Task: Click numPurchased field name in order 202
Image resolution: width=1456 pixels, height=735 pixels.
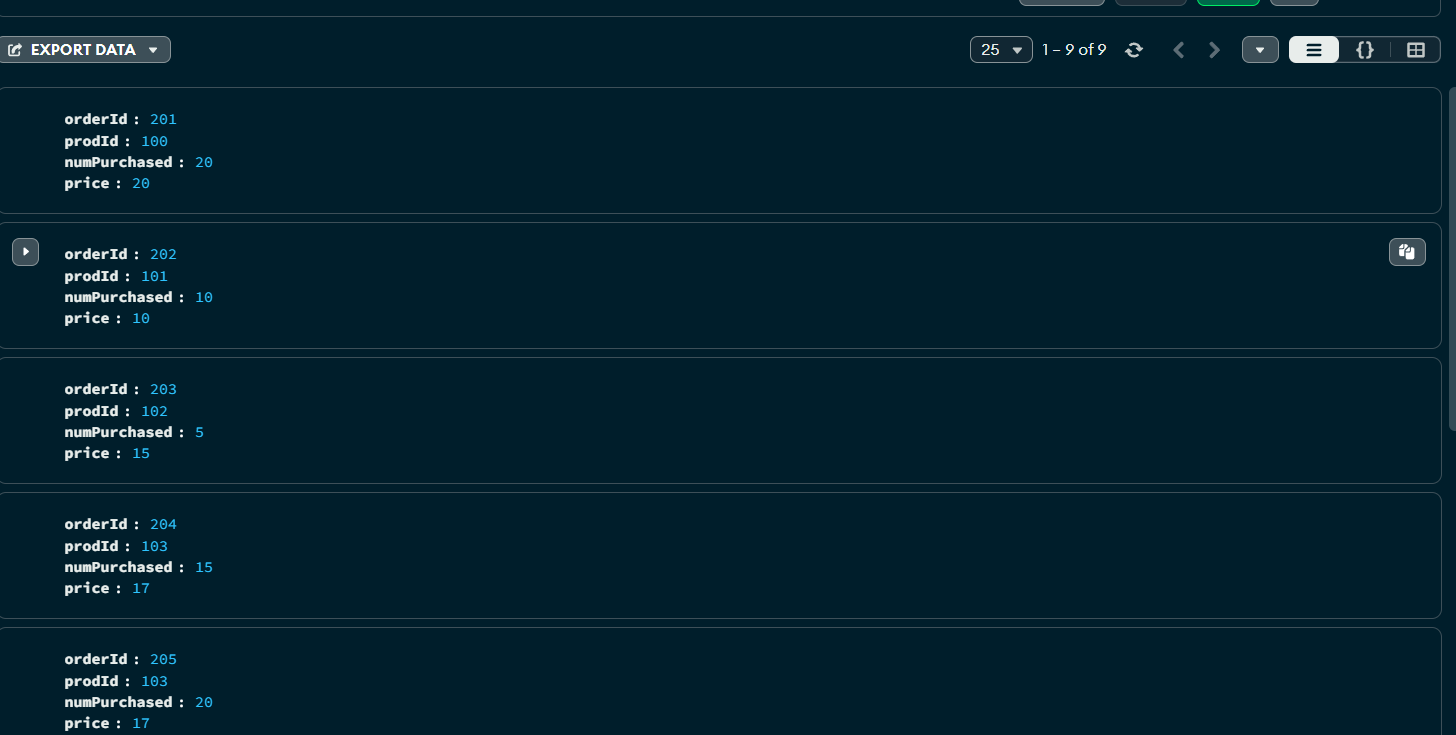Action: (x=118, y=297)
